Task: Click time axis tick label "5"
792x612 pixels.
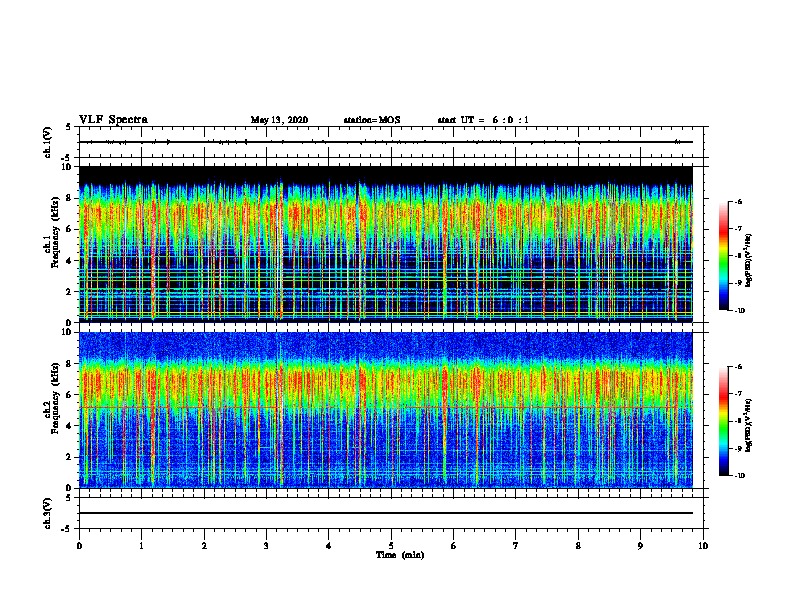Action: coord(391,545)
